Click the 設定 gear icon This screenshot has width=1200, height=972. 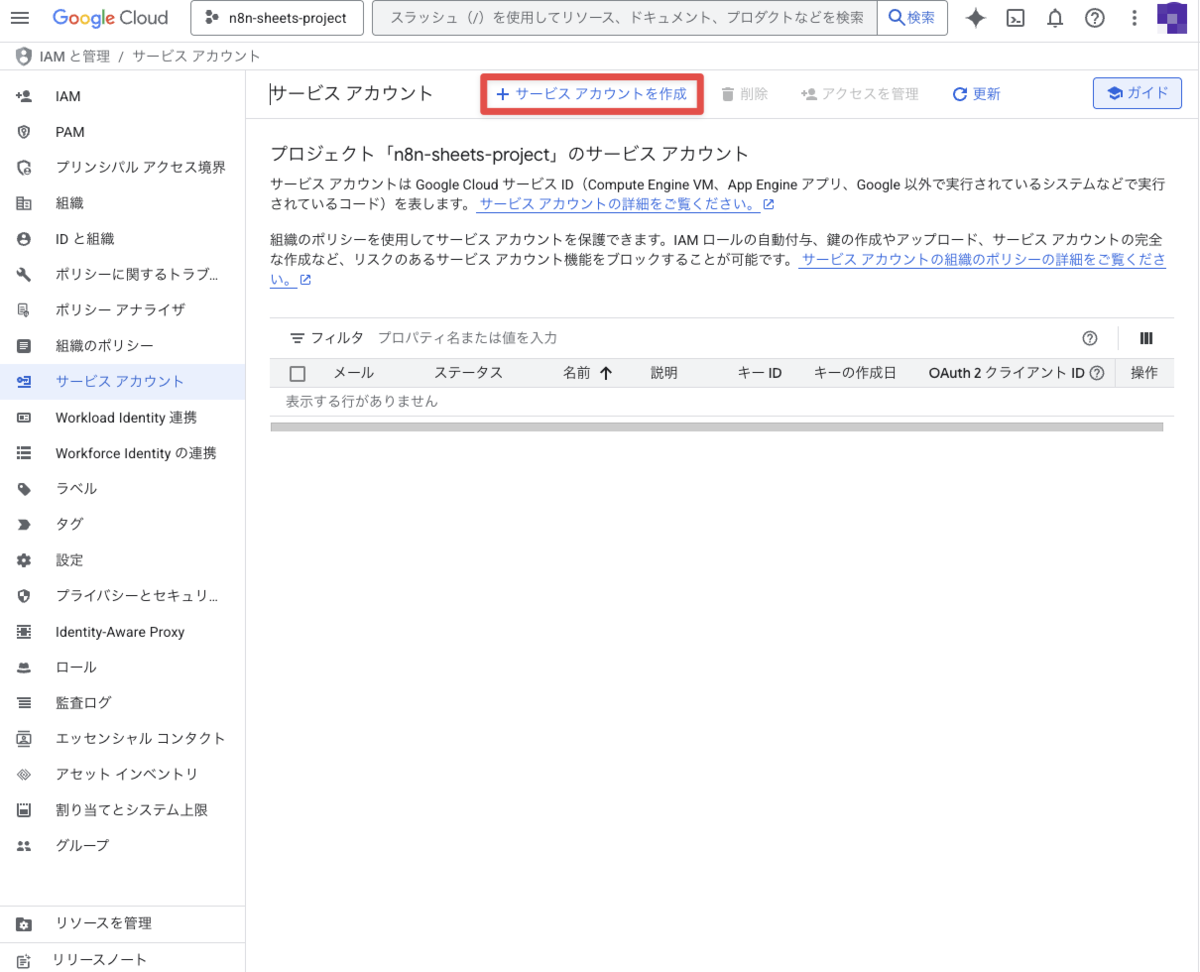[24, 560]
